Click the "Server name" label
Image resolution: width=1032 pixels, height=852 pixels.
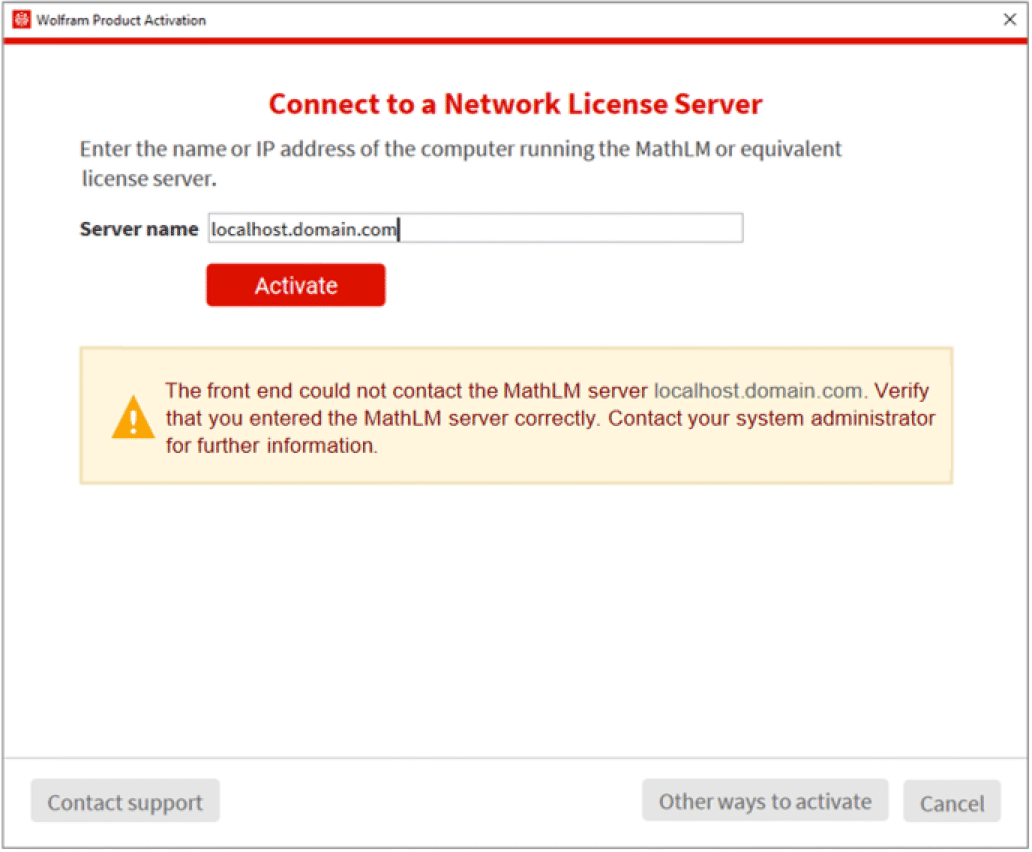(x=139, y=229)
